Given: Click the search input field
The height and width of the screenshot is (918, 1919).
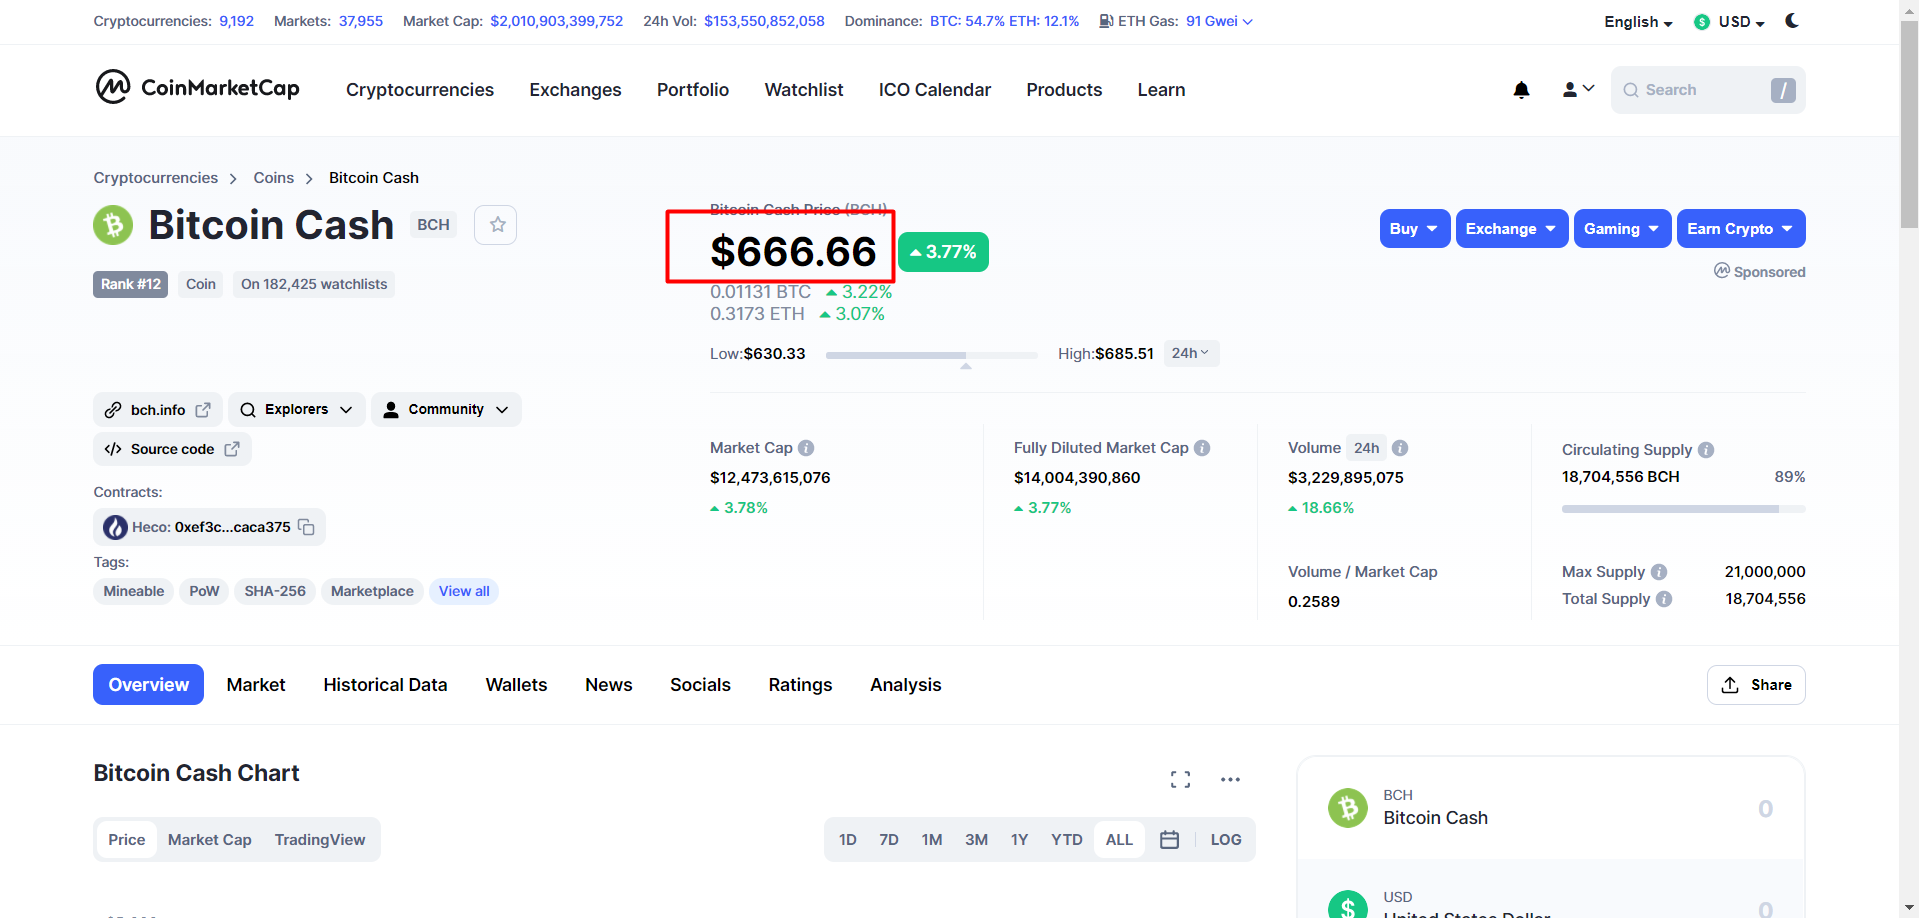Looking at the screenshot, I should [x=1708, y=90].
